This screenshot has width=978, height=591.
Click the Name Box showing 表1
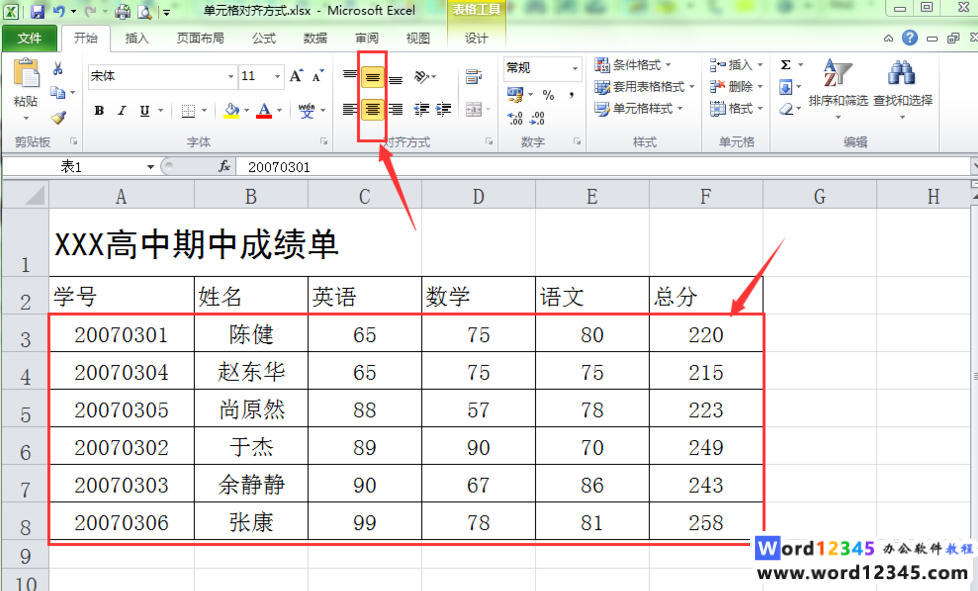pos(72,166)
